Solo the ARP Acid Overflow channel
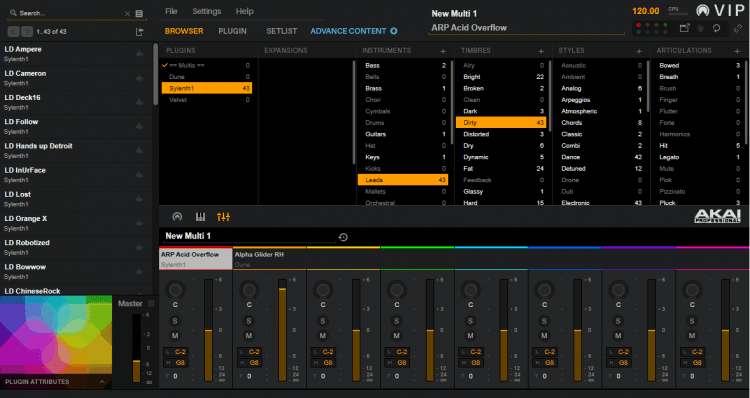750x398 pixels. 175,321
